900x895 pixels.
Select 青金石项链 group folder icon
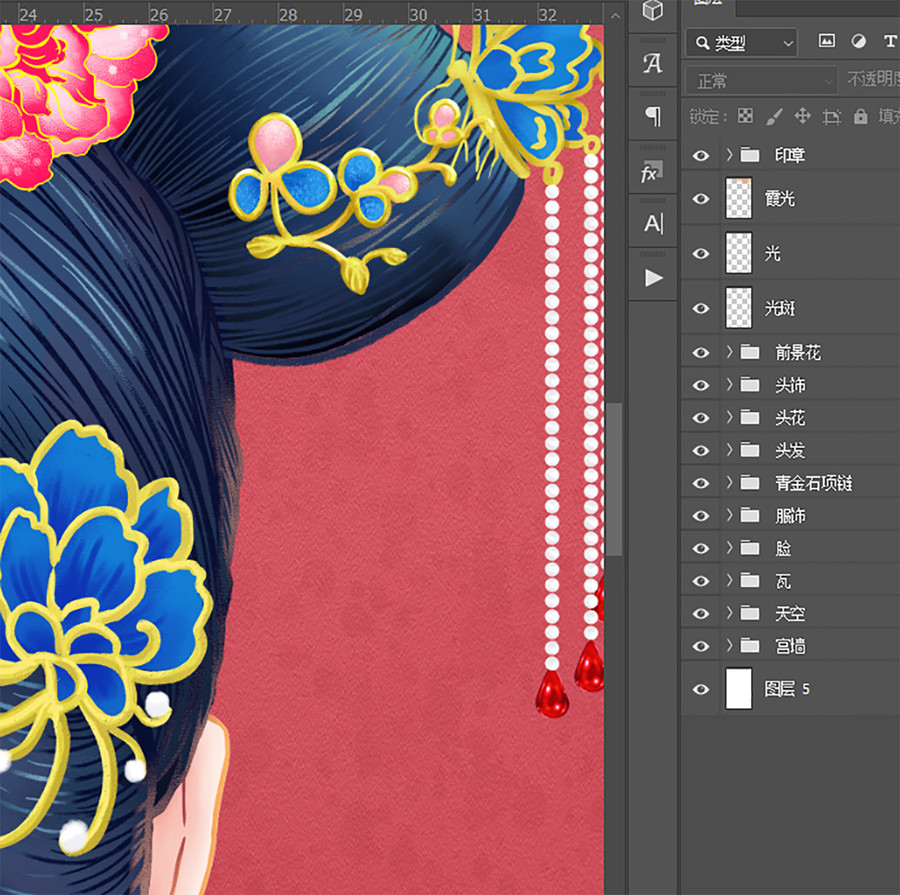(750, 483)
